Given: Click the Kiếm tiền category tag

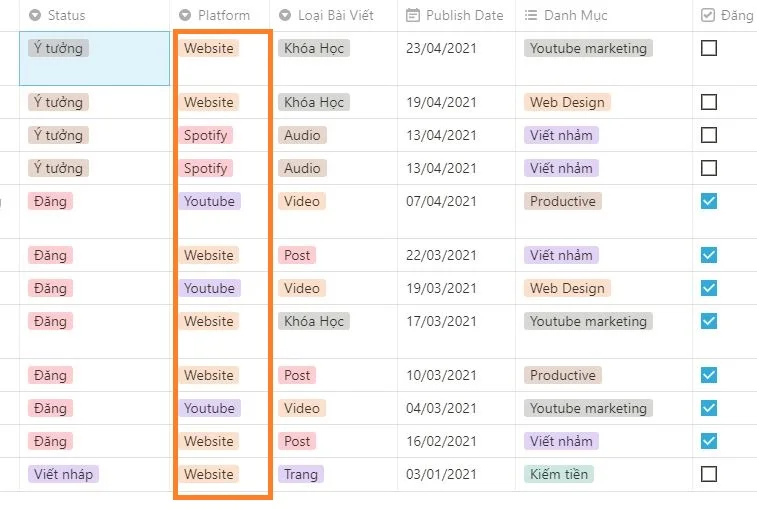Looking at the screenshot, I should tap(560, 474).
